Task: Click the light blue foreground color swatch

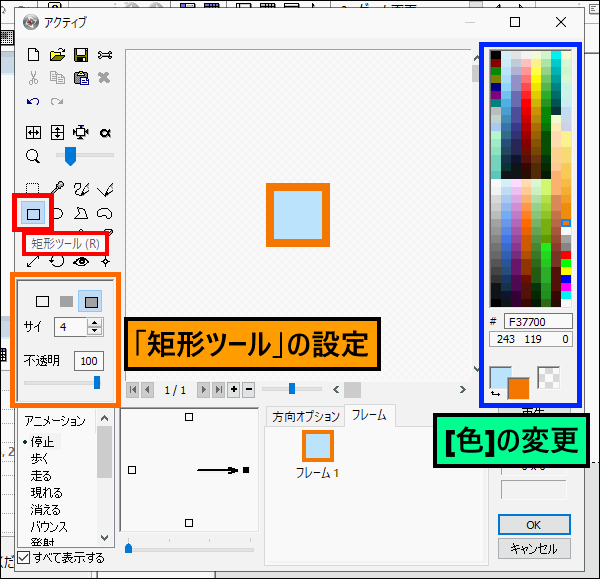Action: [499, 377]
